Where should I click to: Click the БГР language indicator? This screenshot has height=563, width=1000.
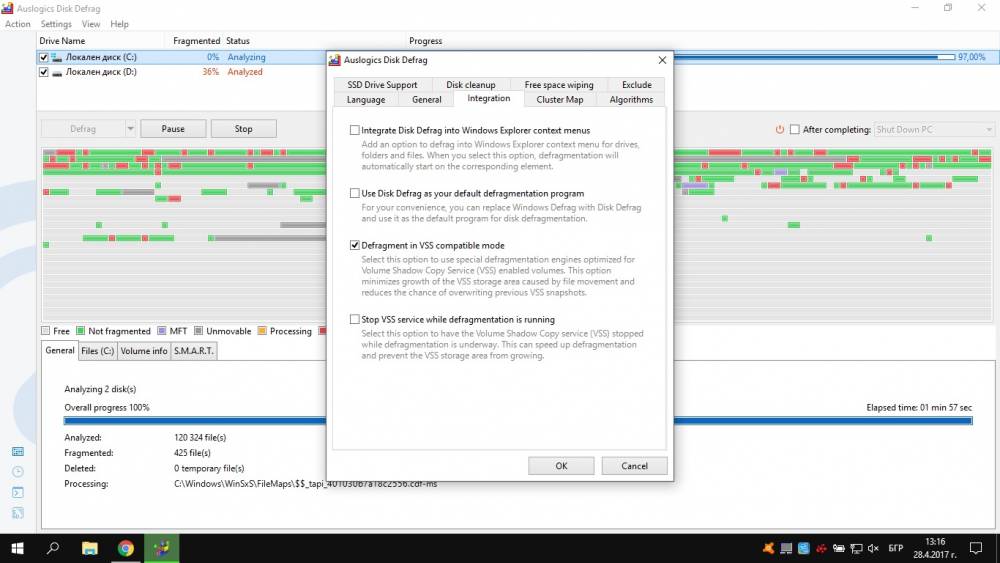[x=895, y=548]
